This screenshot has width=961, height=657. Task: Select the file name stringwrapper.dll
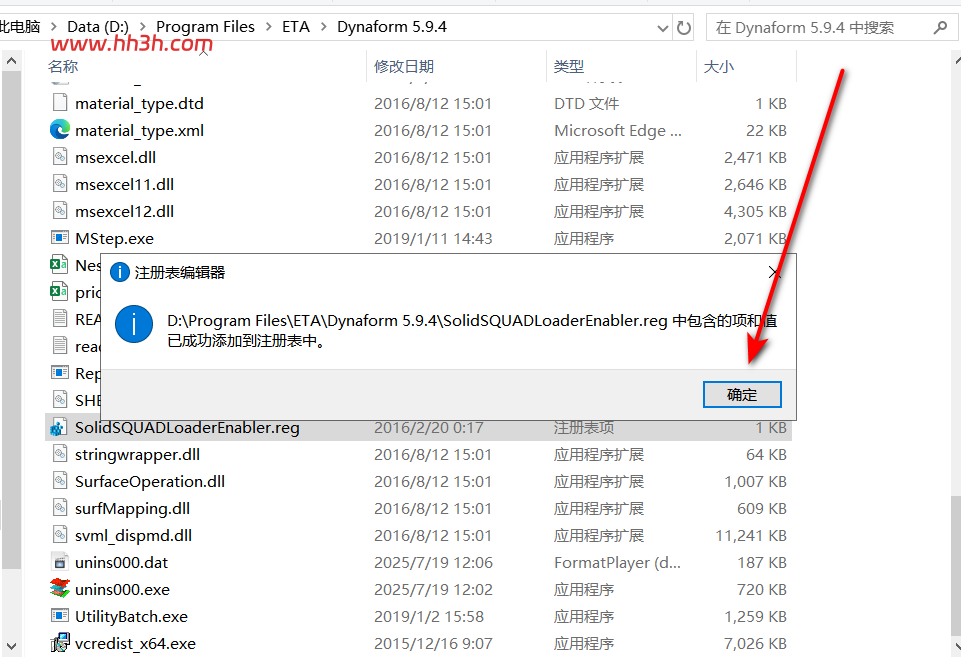[x=137, y=454]
